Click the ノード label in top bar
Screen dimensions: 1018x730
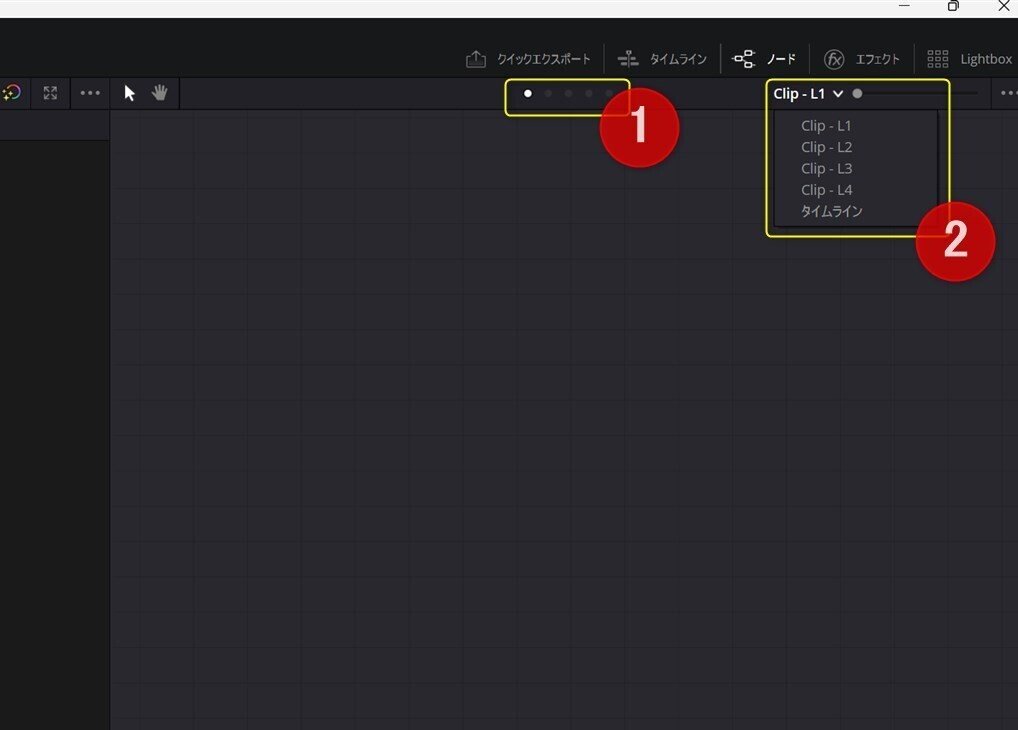point(781,59)
